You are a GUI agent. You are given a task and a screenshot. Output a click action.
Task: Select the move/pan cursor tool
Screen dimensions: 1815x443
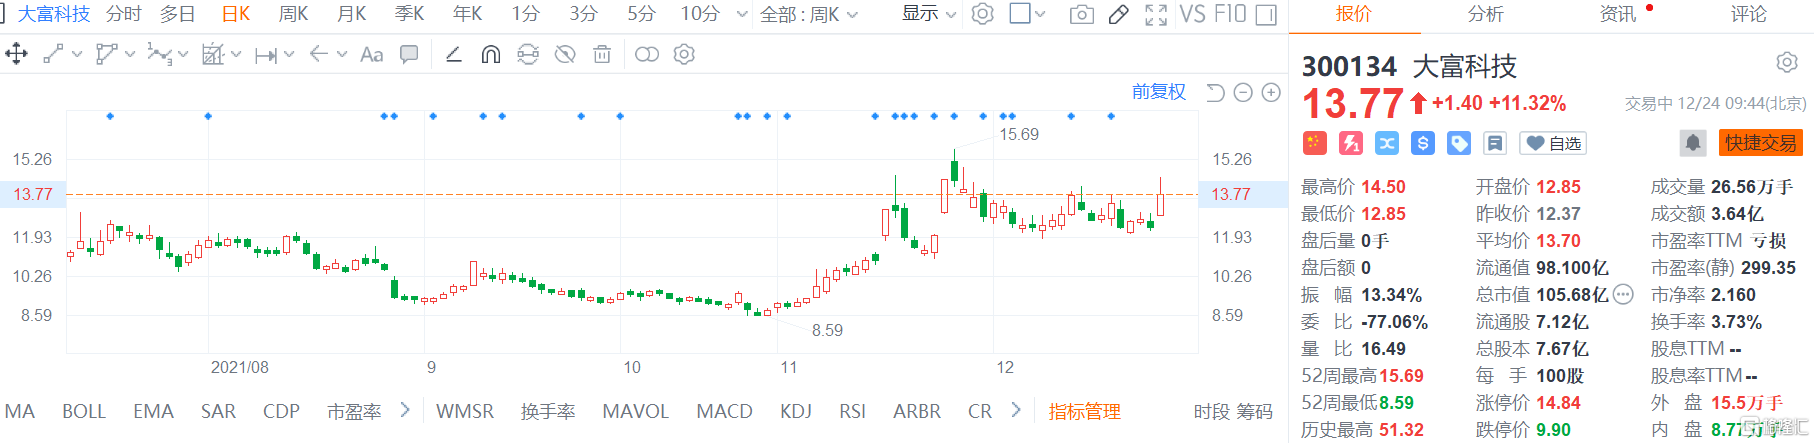pos(16,54)
